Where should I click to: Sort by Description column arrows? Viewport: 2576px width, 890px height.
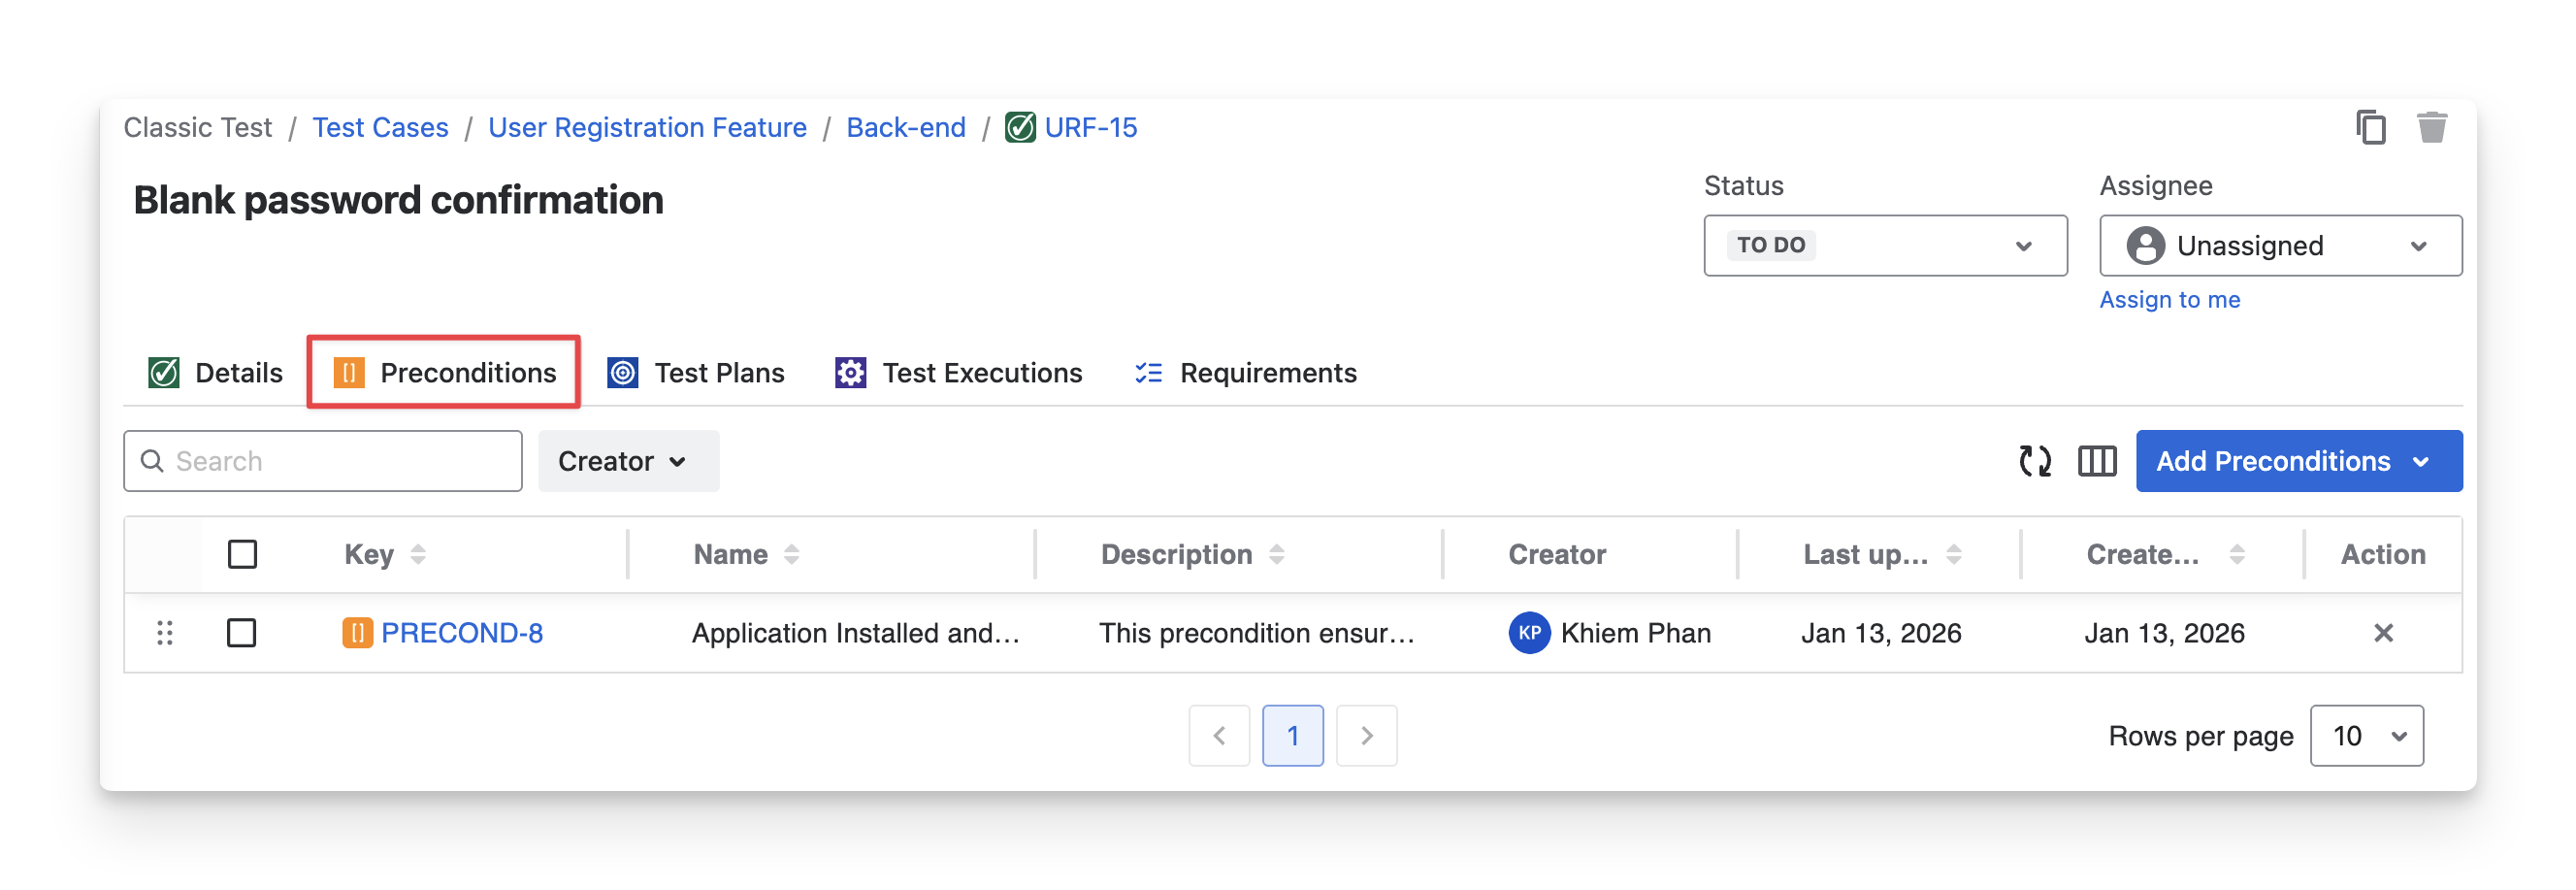tap(1276, 554)
